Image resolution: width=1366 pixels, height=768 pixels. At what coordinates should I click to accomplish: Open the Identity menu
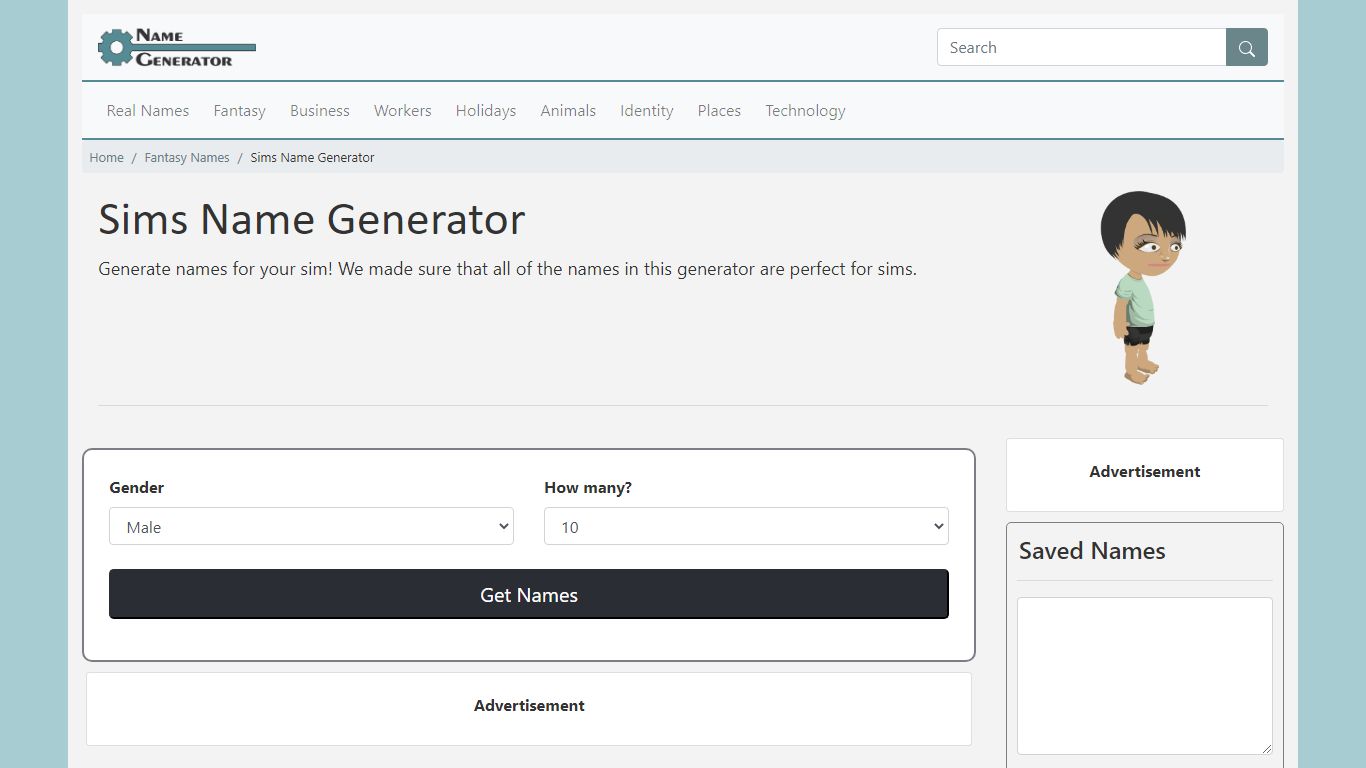[647, 111]
